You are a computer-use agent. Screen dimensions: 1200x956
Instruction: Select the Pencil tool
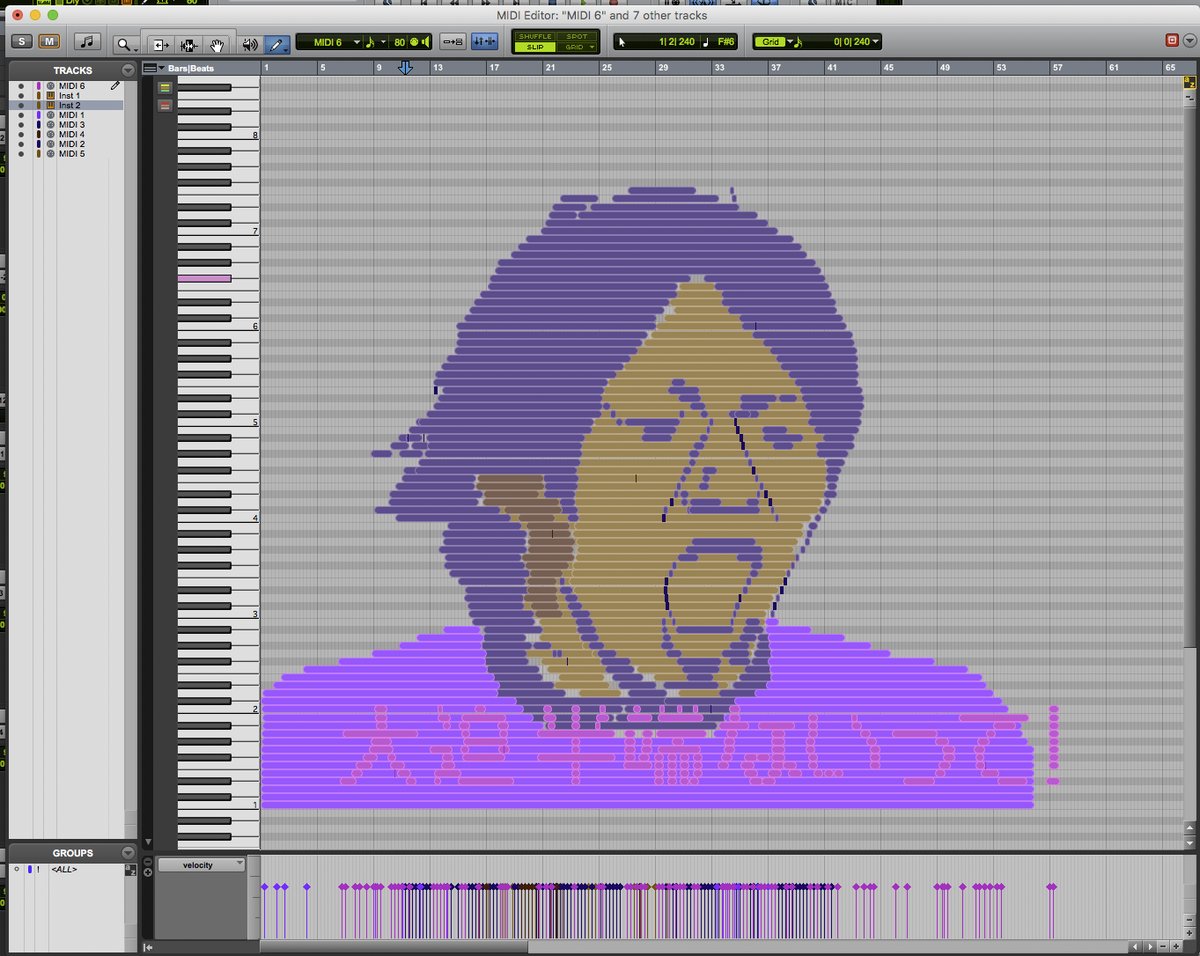(x=278, y=43)
